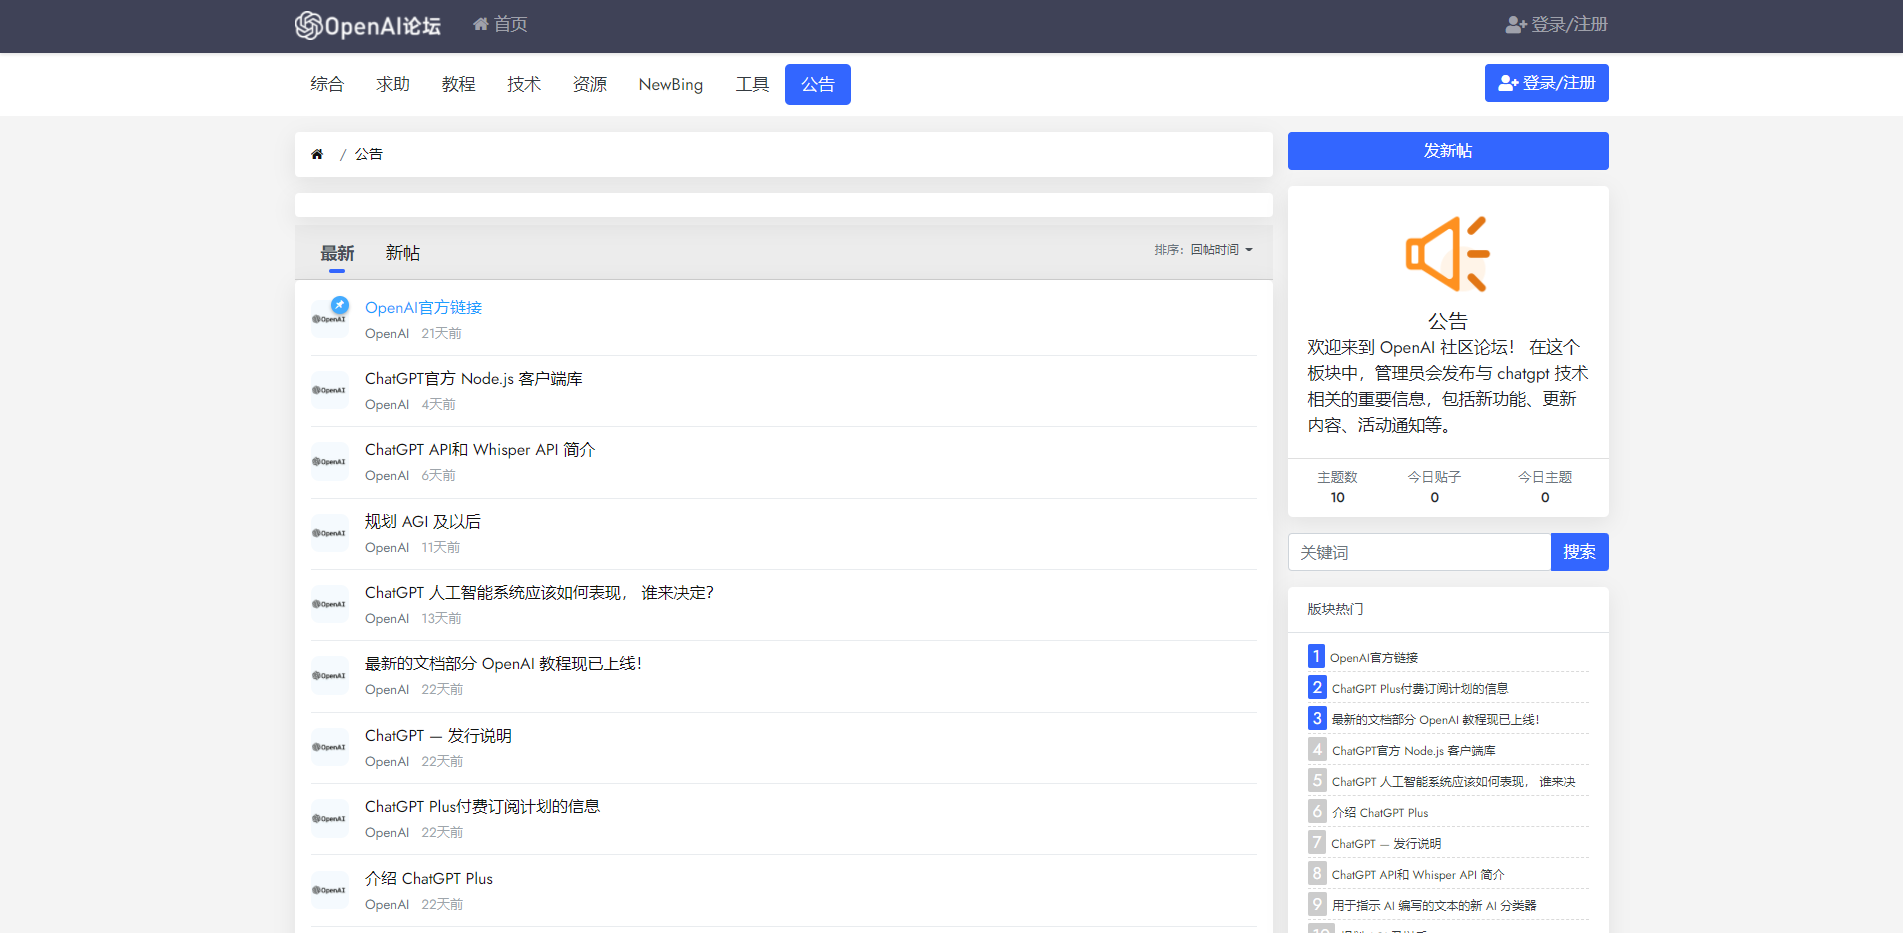Open thread 规划 AGI 及以后

coord(423,522)
